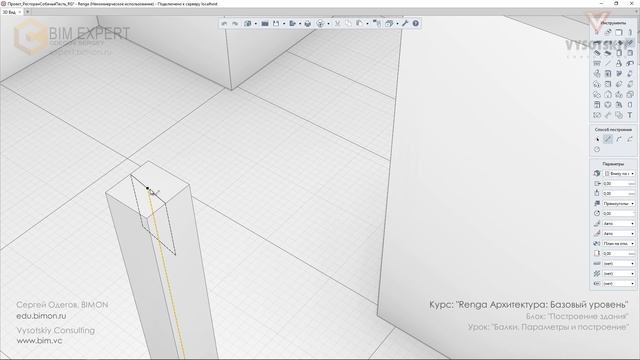The width and height of the screenshot is (640, 360).
Task: Choose circle construction method
Action: [597, 149]
